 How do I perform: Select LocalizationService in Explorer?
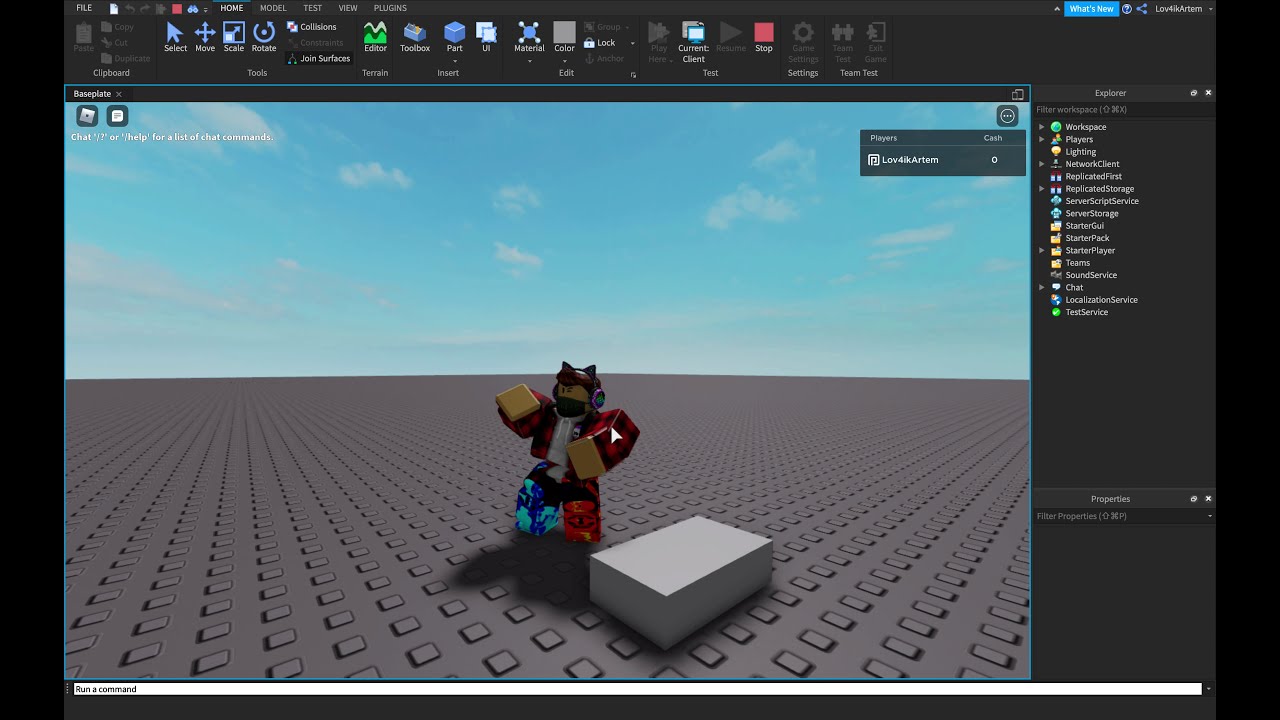click(x=1101, y=300)
